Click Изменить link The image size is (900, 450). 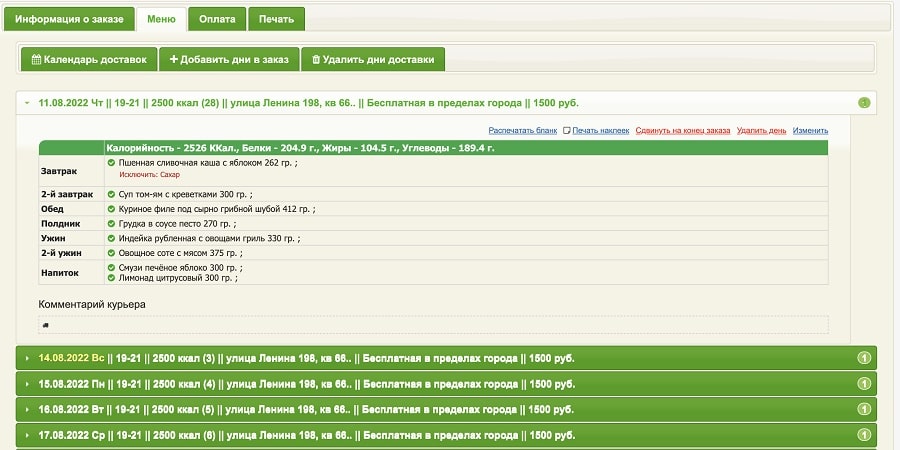pos(810,131)
